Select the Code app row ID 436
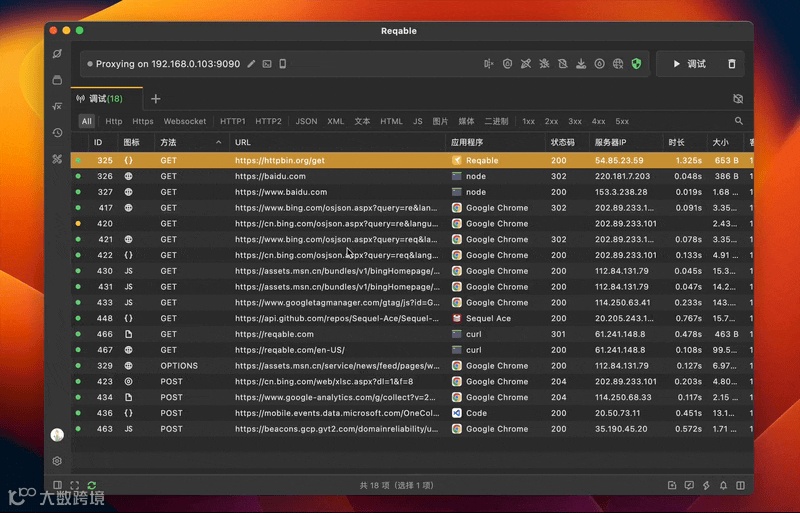Screen dimensions: 800x513 tap(412, 413)
